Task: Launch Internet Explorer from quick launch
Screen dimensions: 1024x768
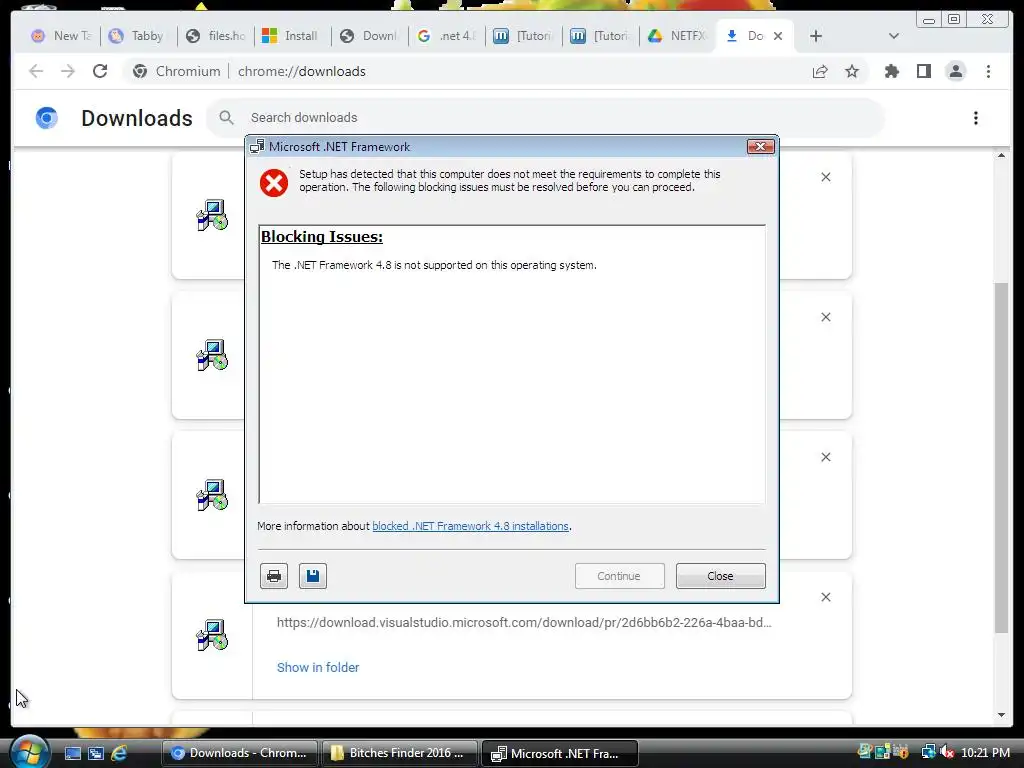Action: tap(119, 753)
